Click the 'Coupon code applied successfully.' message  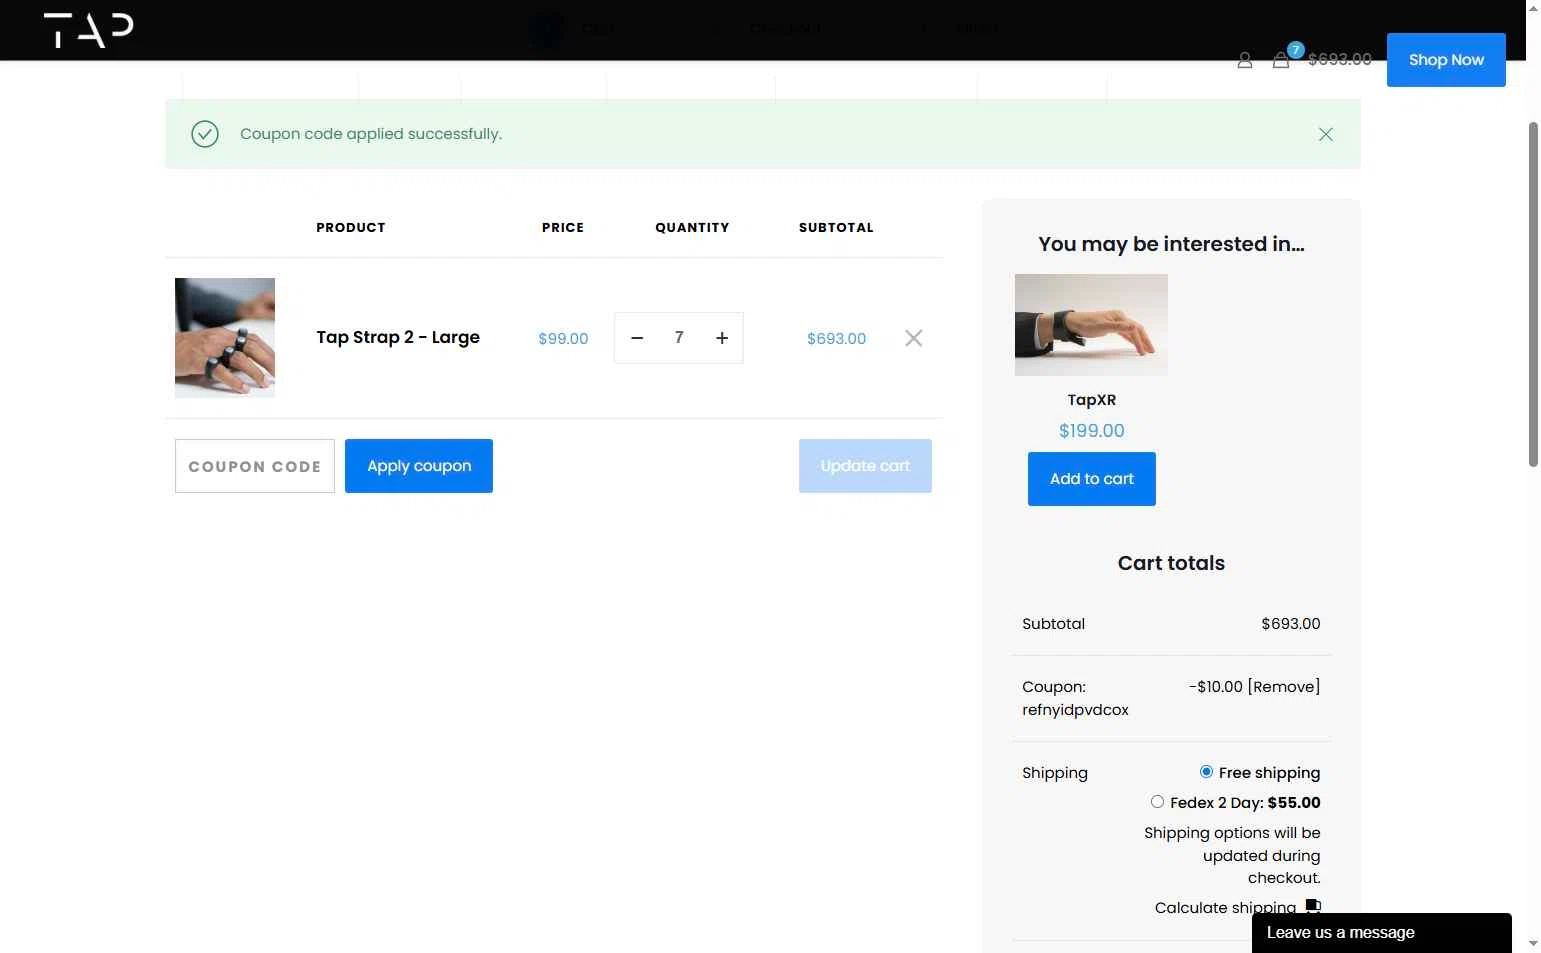pyautogui.click(x=371, y=134)
